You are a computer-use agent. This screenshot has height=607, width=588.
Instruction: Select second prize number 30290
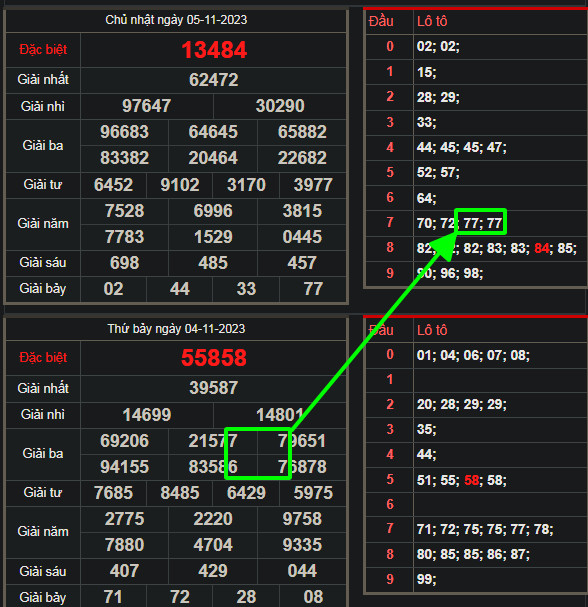[x=280, y=106]
